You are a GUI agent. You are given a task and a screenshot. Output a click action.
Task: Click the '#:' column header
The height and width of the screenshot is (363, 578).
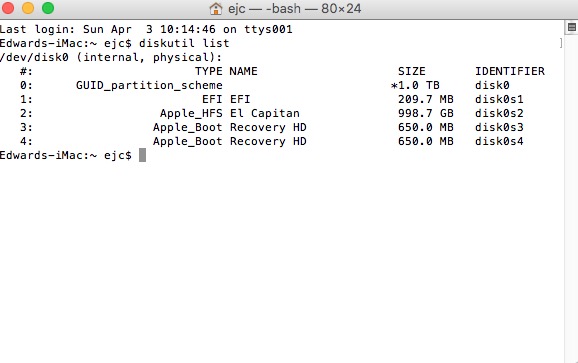tap(26, 71)
